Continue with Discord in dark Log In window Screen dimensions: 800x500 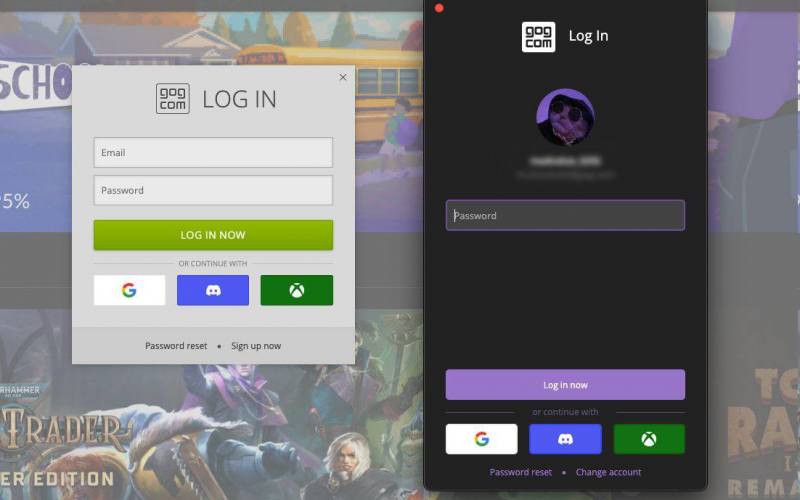pyautogui.click(x=565, y=439)
